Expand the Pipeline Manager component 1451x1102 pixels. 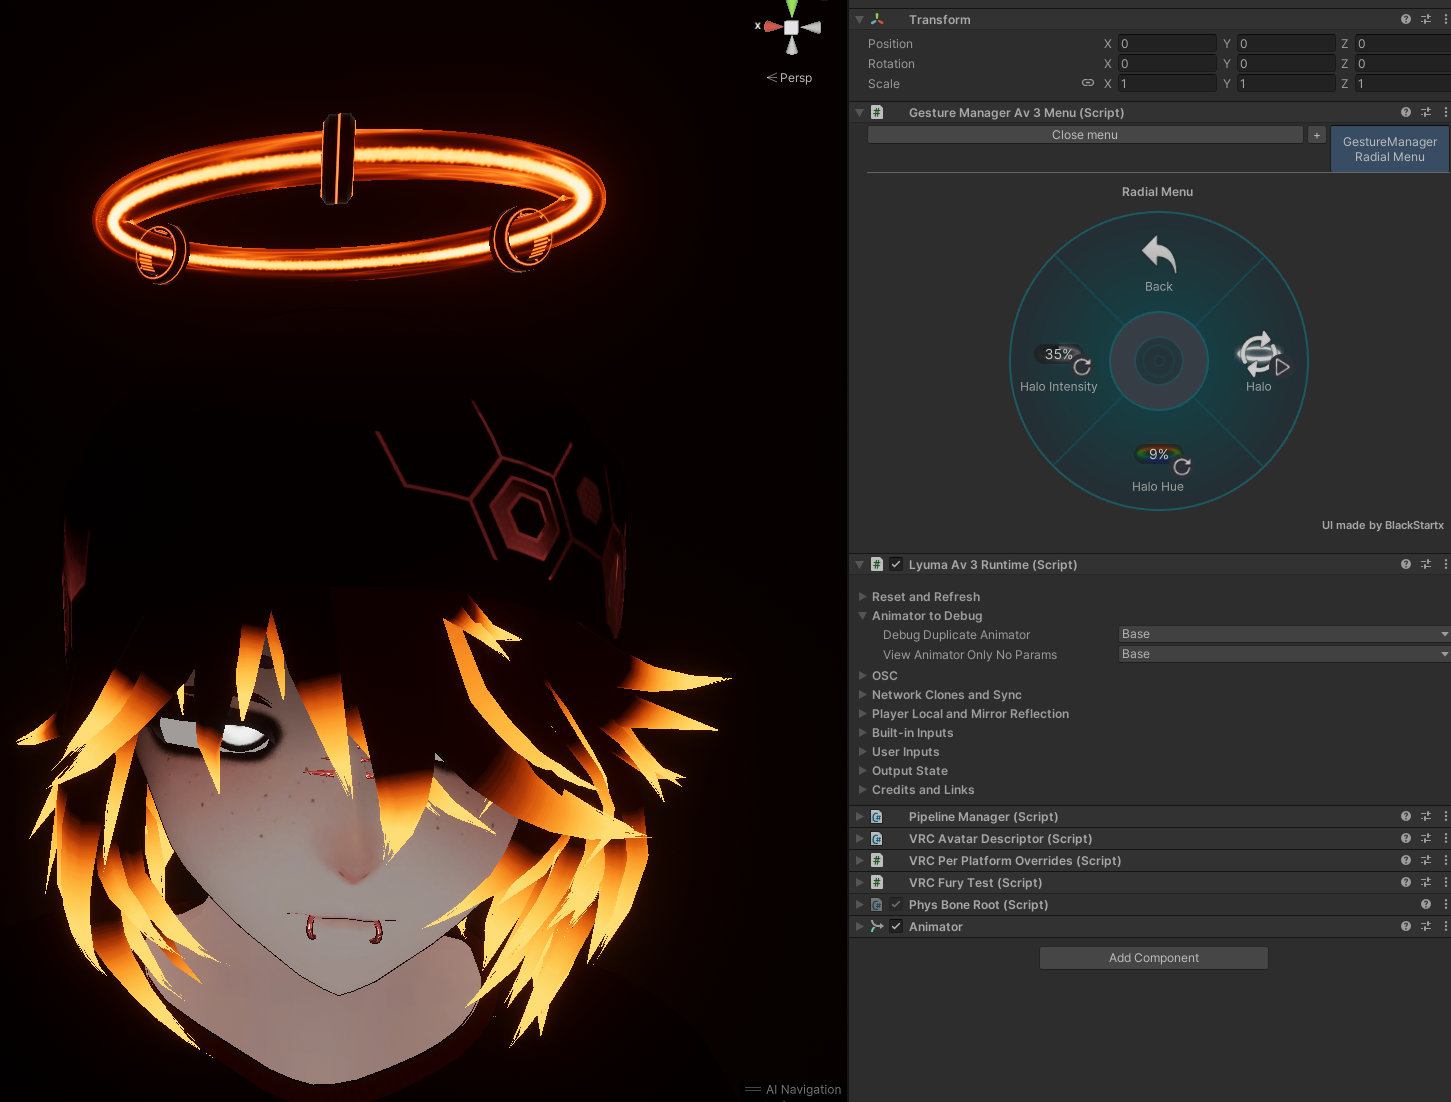(x=859, y=817)
